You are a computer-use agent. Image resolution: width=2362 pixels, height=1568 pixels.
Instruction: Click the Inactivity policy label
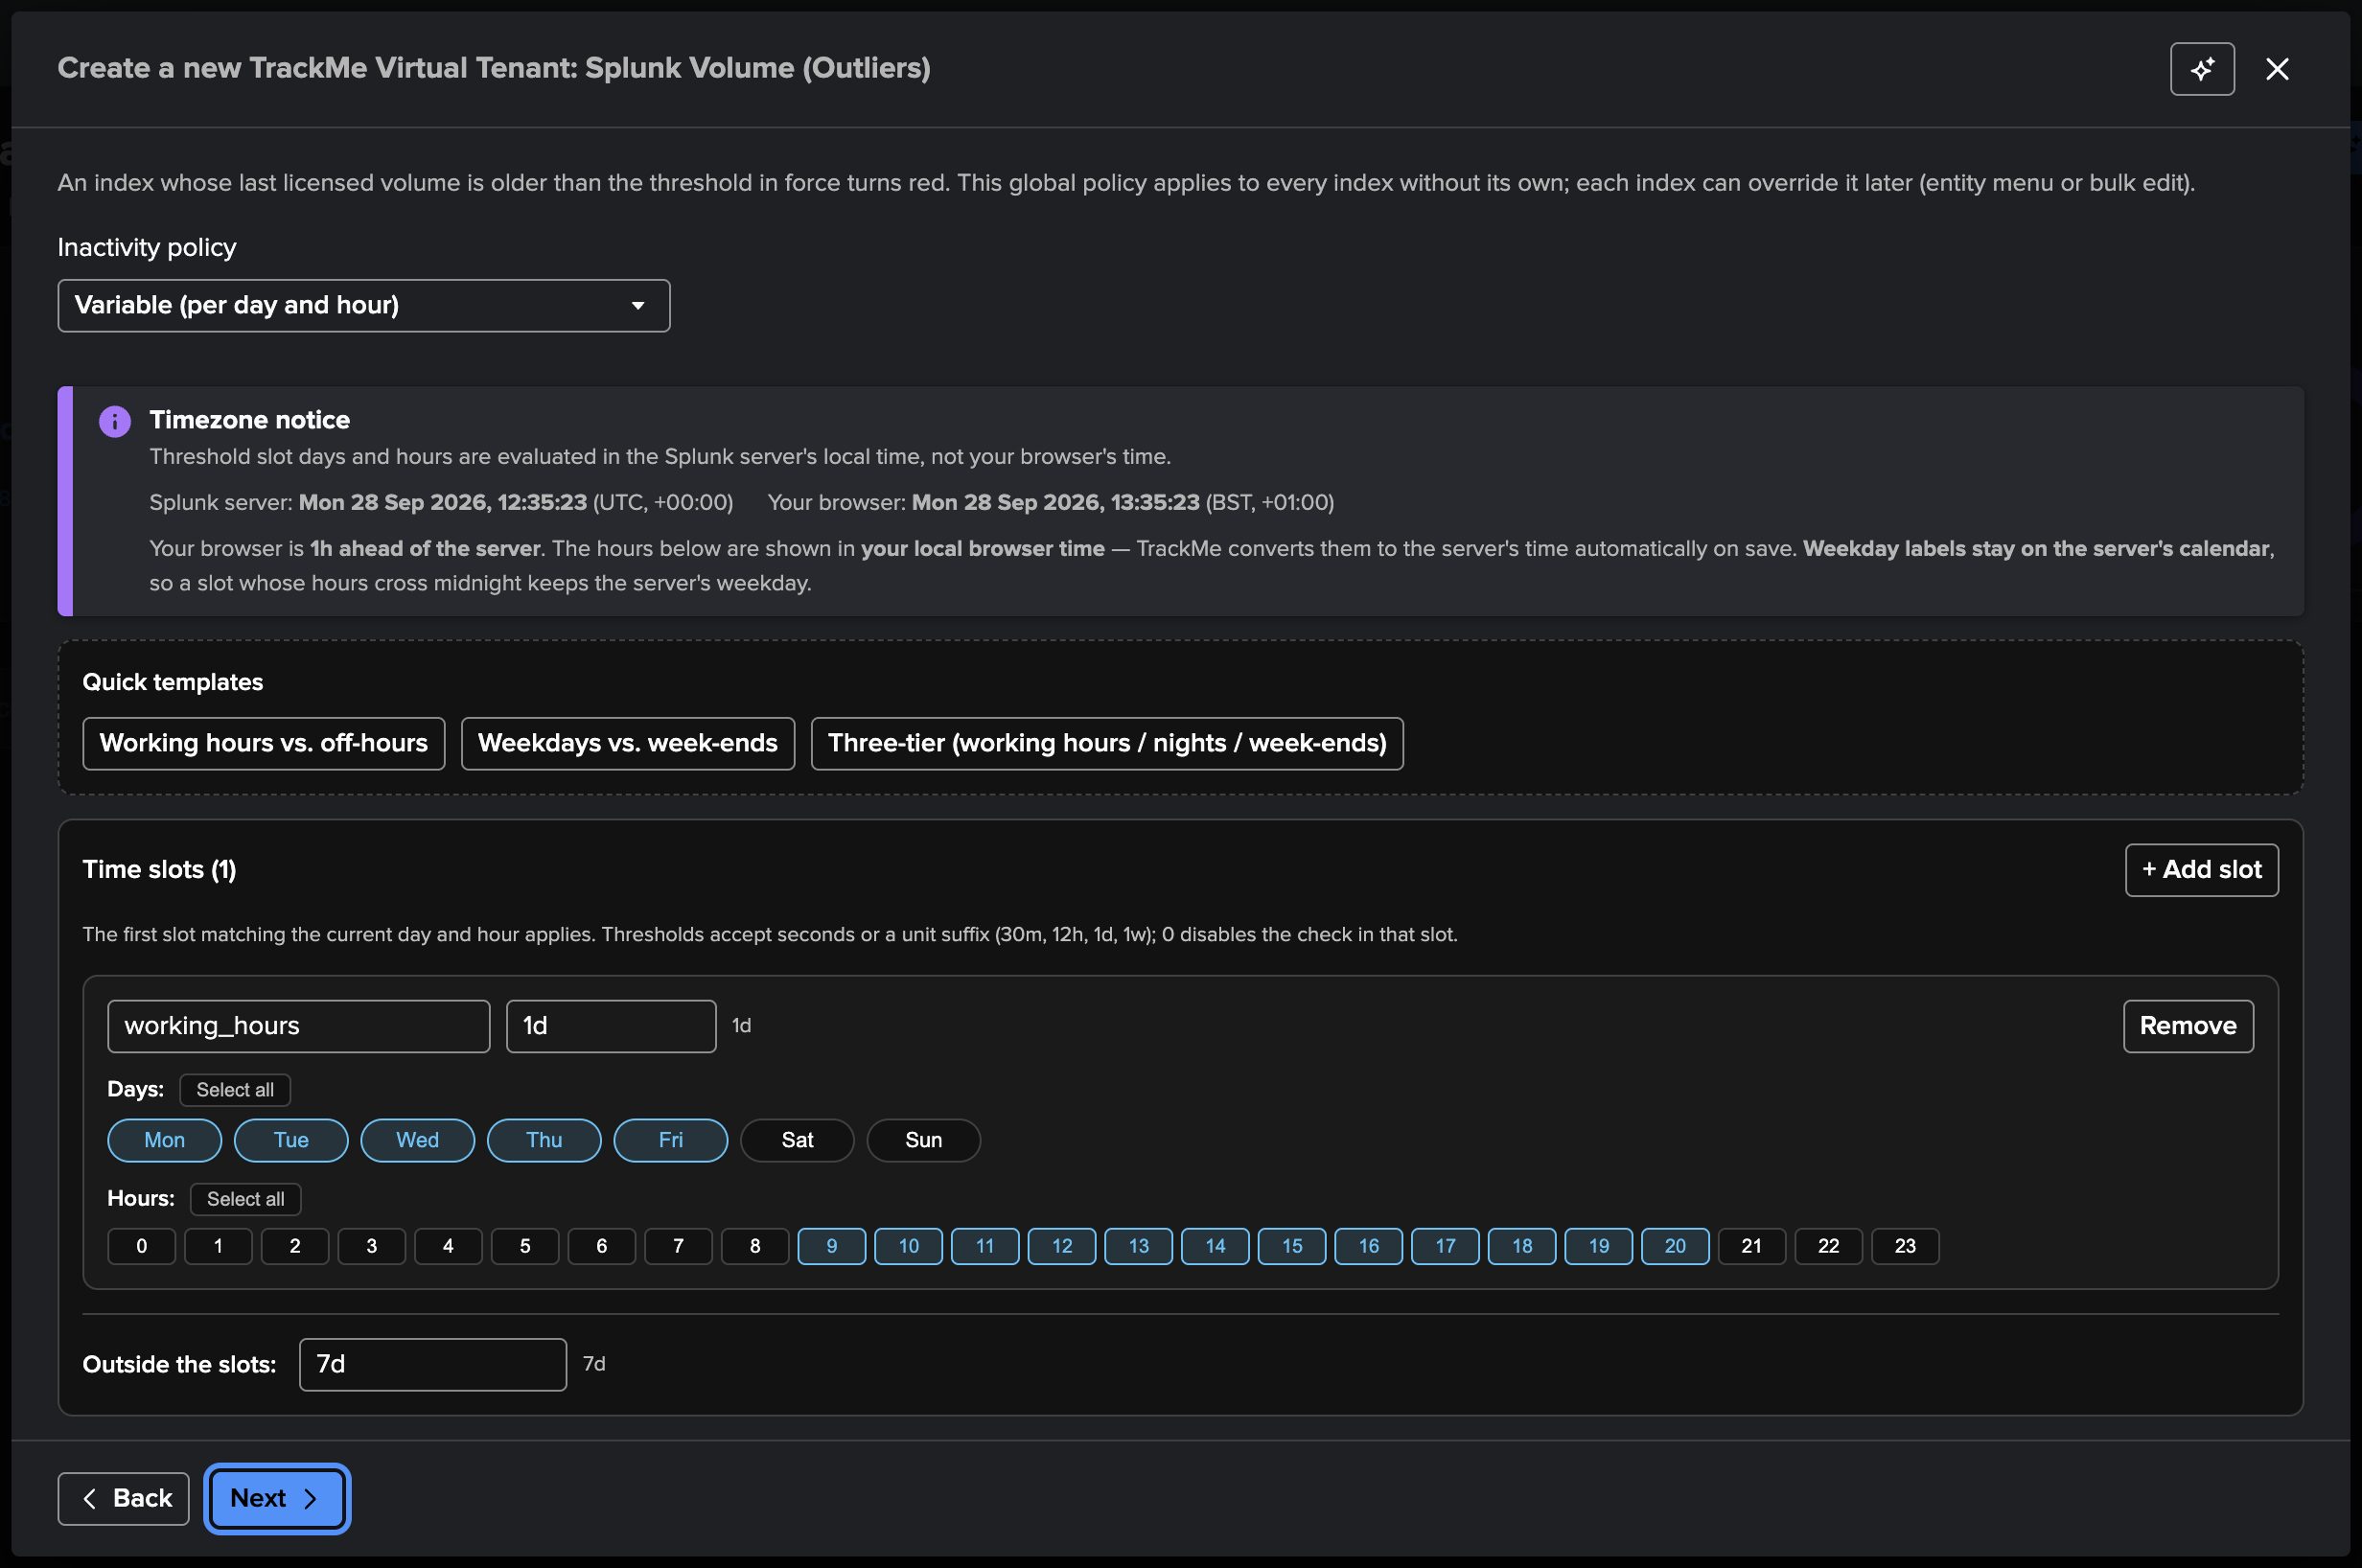[147, 247]
